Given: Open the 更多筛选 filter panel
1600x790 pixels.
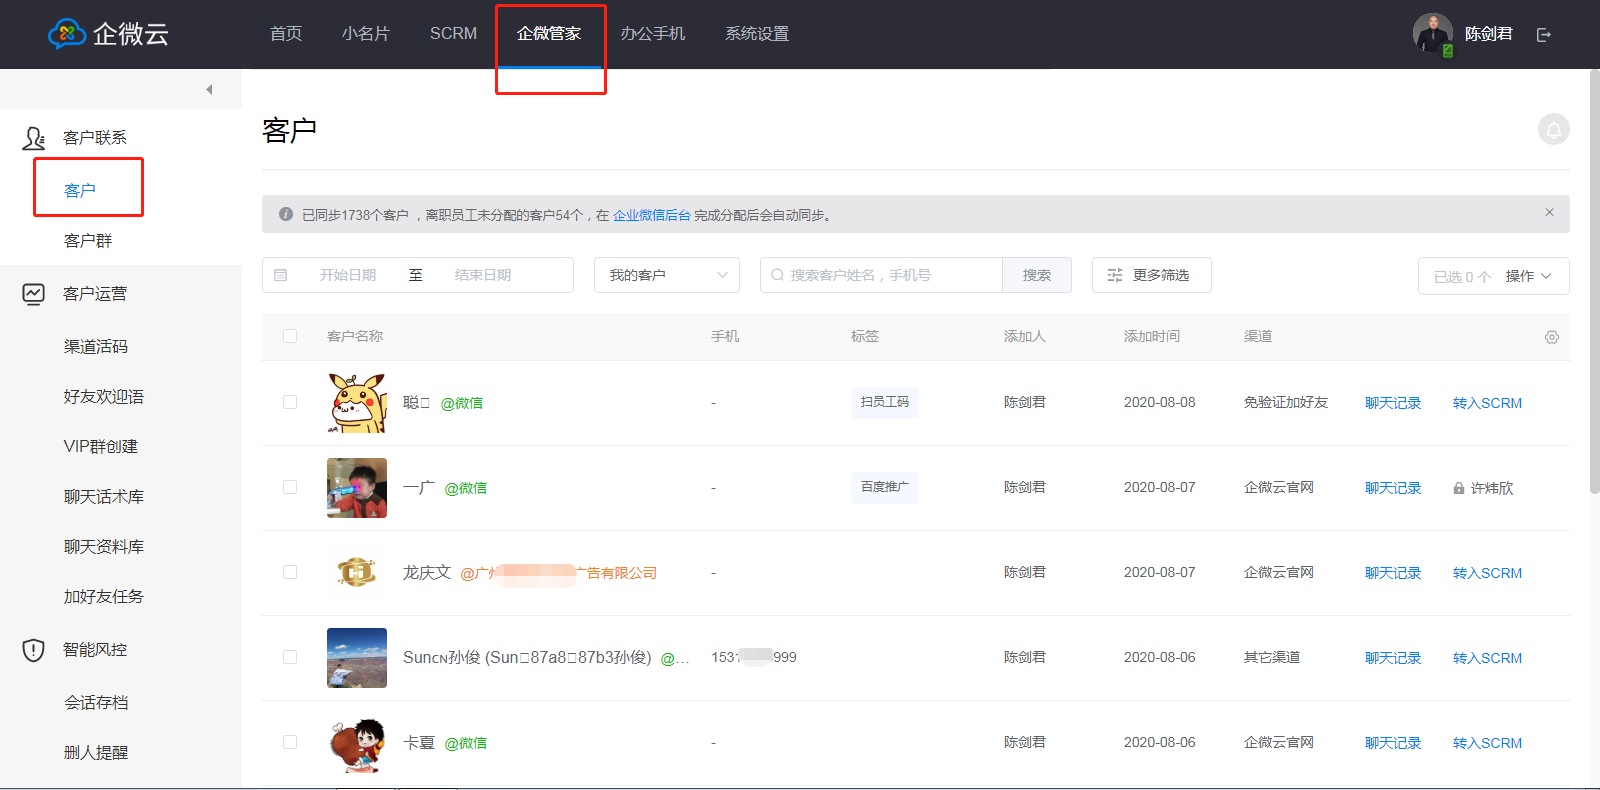Looking at the screenshot, I should tap(1151, 275).
